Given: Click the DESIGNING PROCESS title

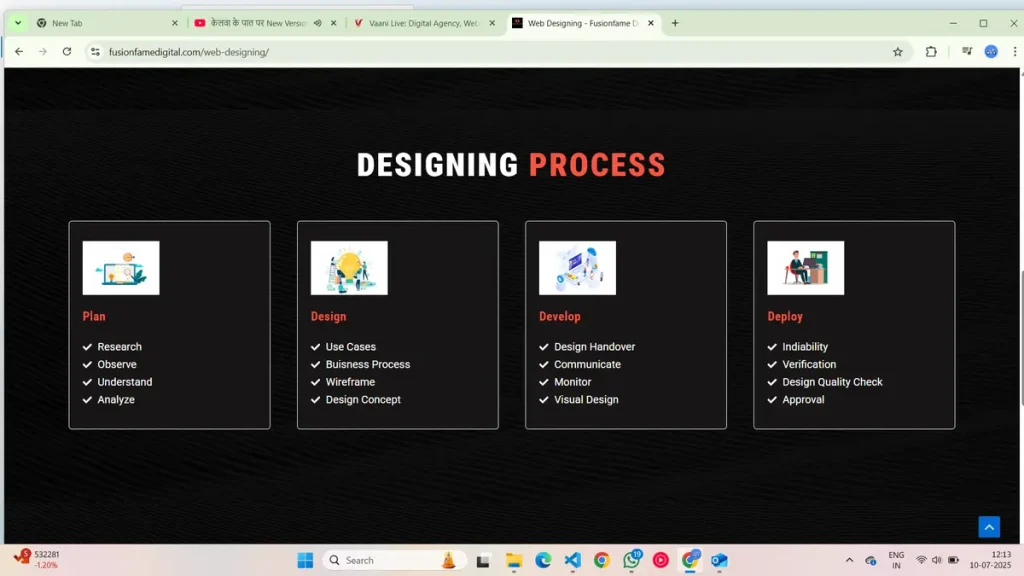Looking at the screenshot, I should (511, 165).
